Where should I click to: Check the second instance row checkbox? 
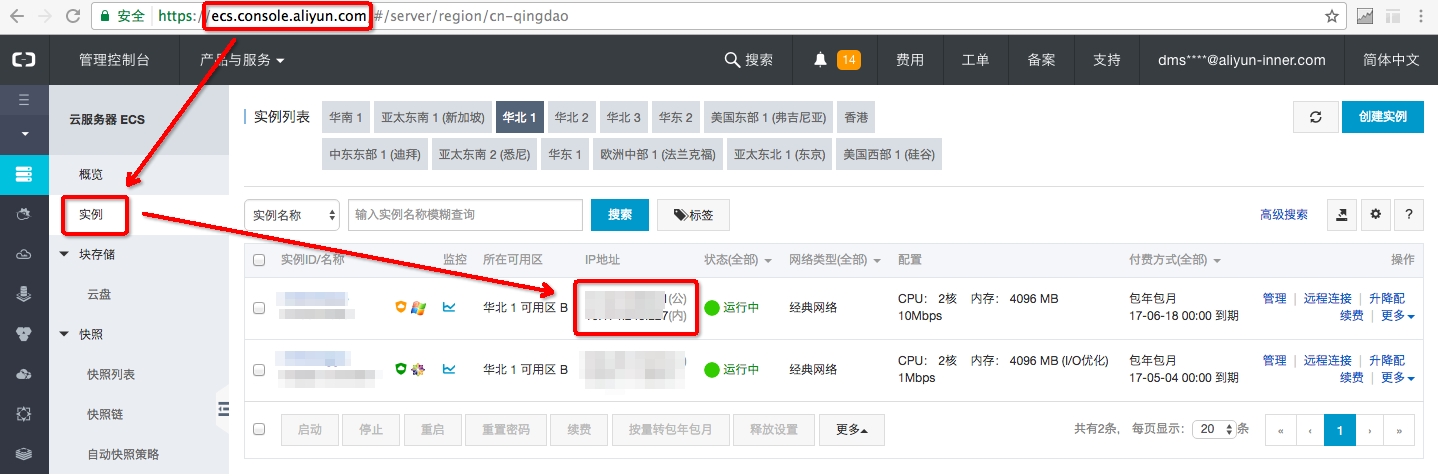click(259, 370)
